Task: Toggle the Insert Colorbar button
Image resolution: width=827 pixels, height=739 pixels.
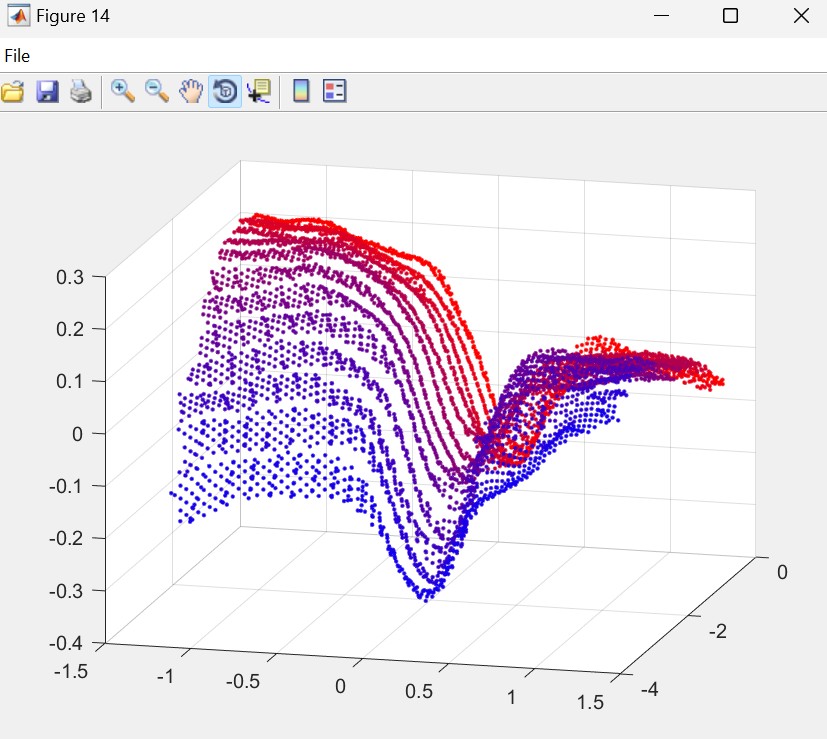Action: click(x=300, y=92)
